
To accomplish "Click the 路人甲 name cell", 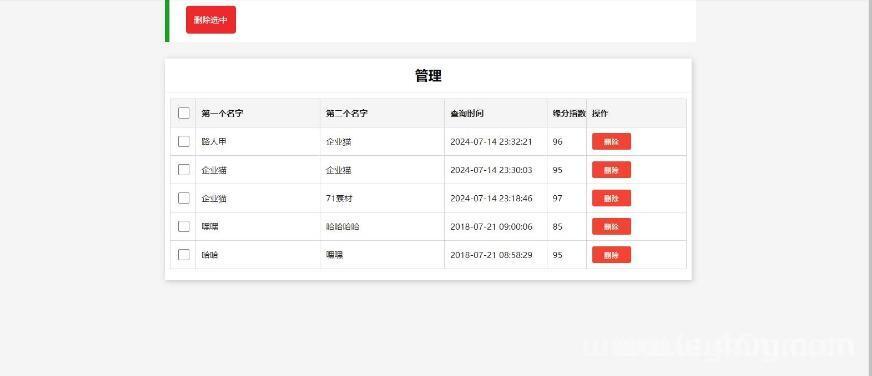I will [214, 142].
